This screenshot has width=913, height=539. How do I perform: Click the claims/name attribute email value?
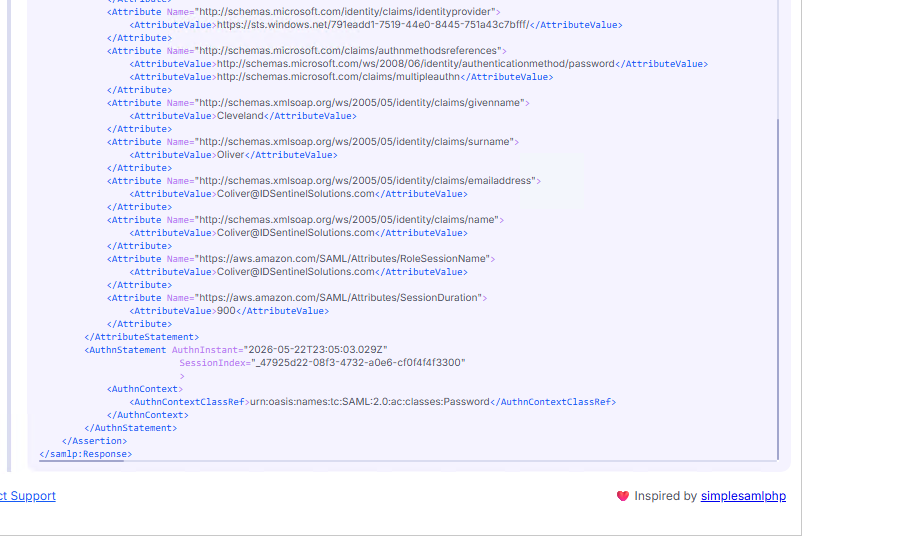[296, 233]
